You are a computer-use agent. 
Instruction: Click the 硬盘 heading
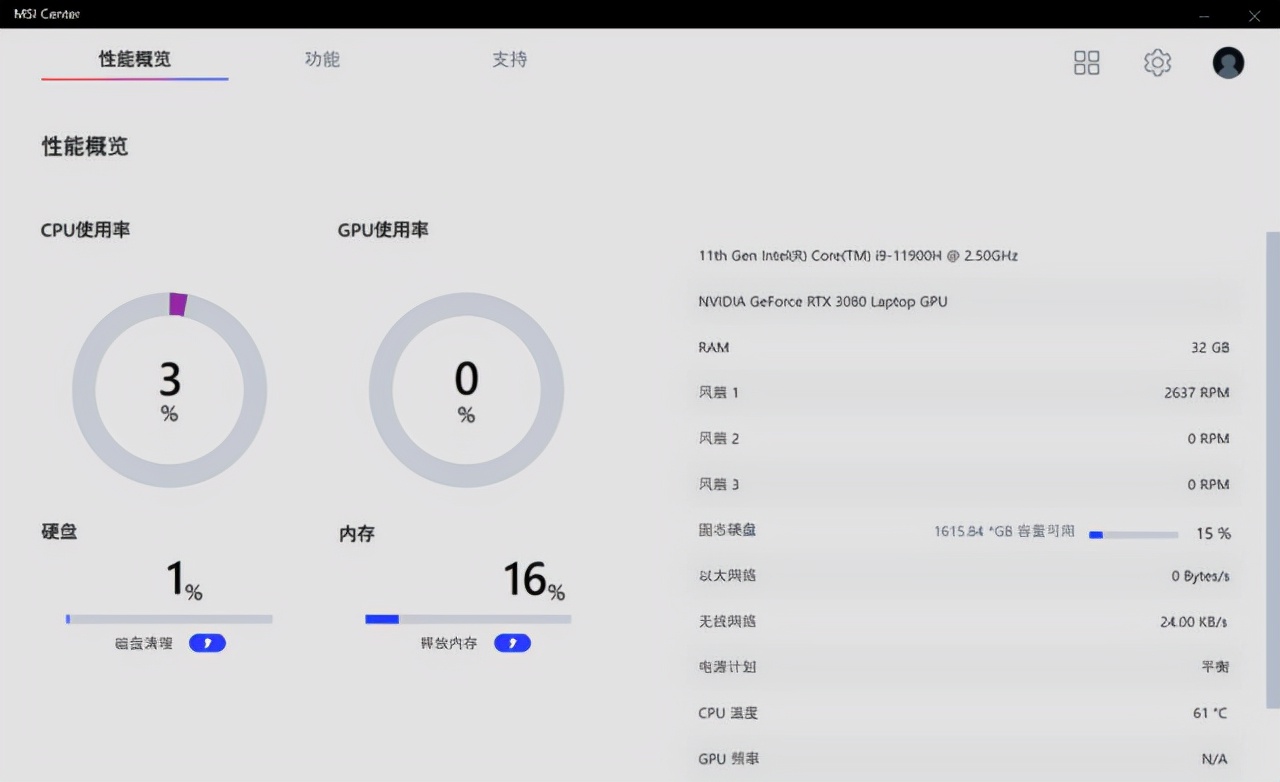tap(59, 532)
